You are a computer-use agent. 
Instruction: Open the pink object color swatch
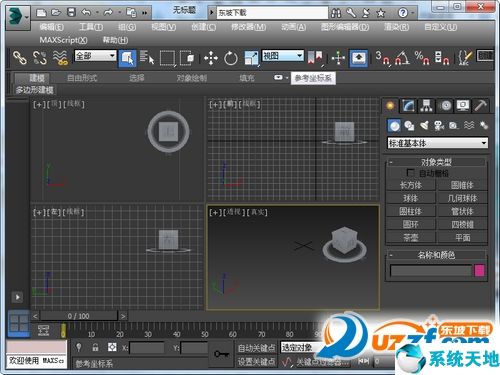480,270
